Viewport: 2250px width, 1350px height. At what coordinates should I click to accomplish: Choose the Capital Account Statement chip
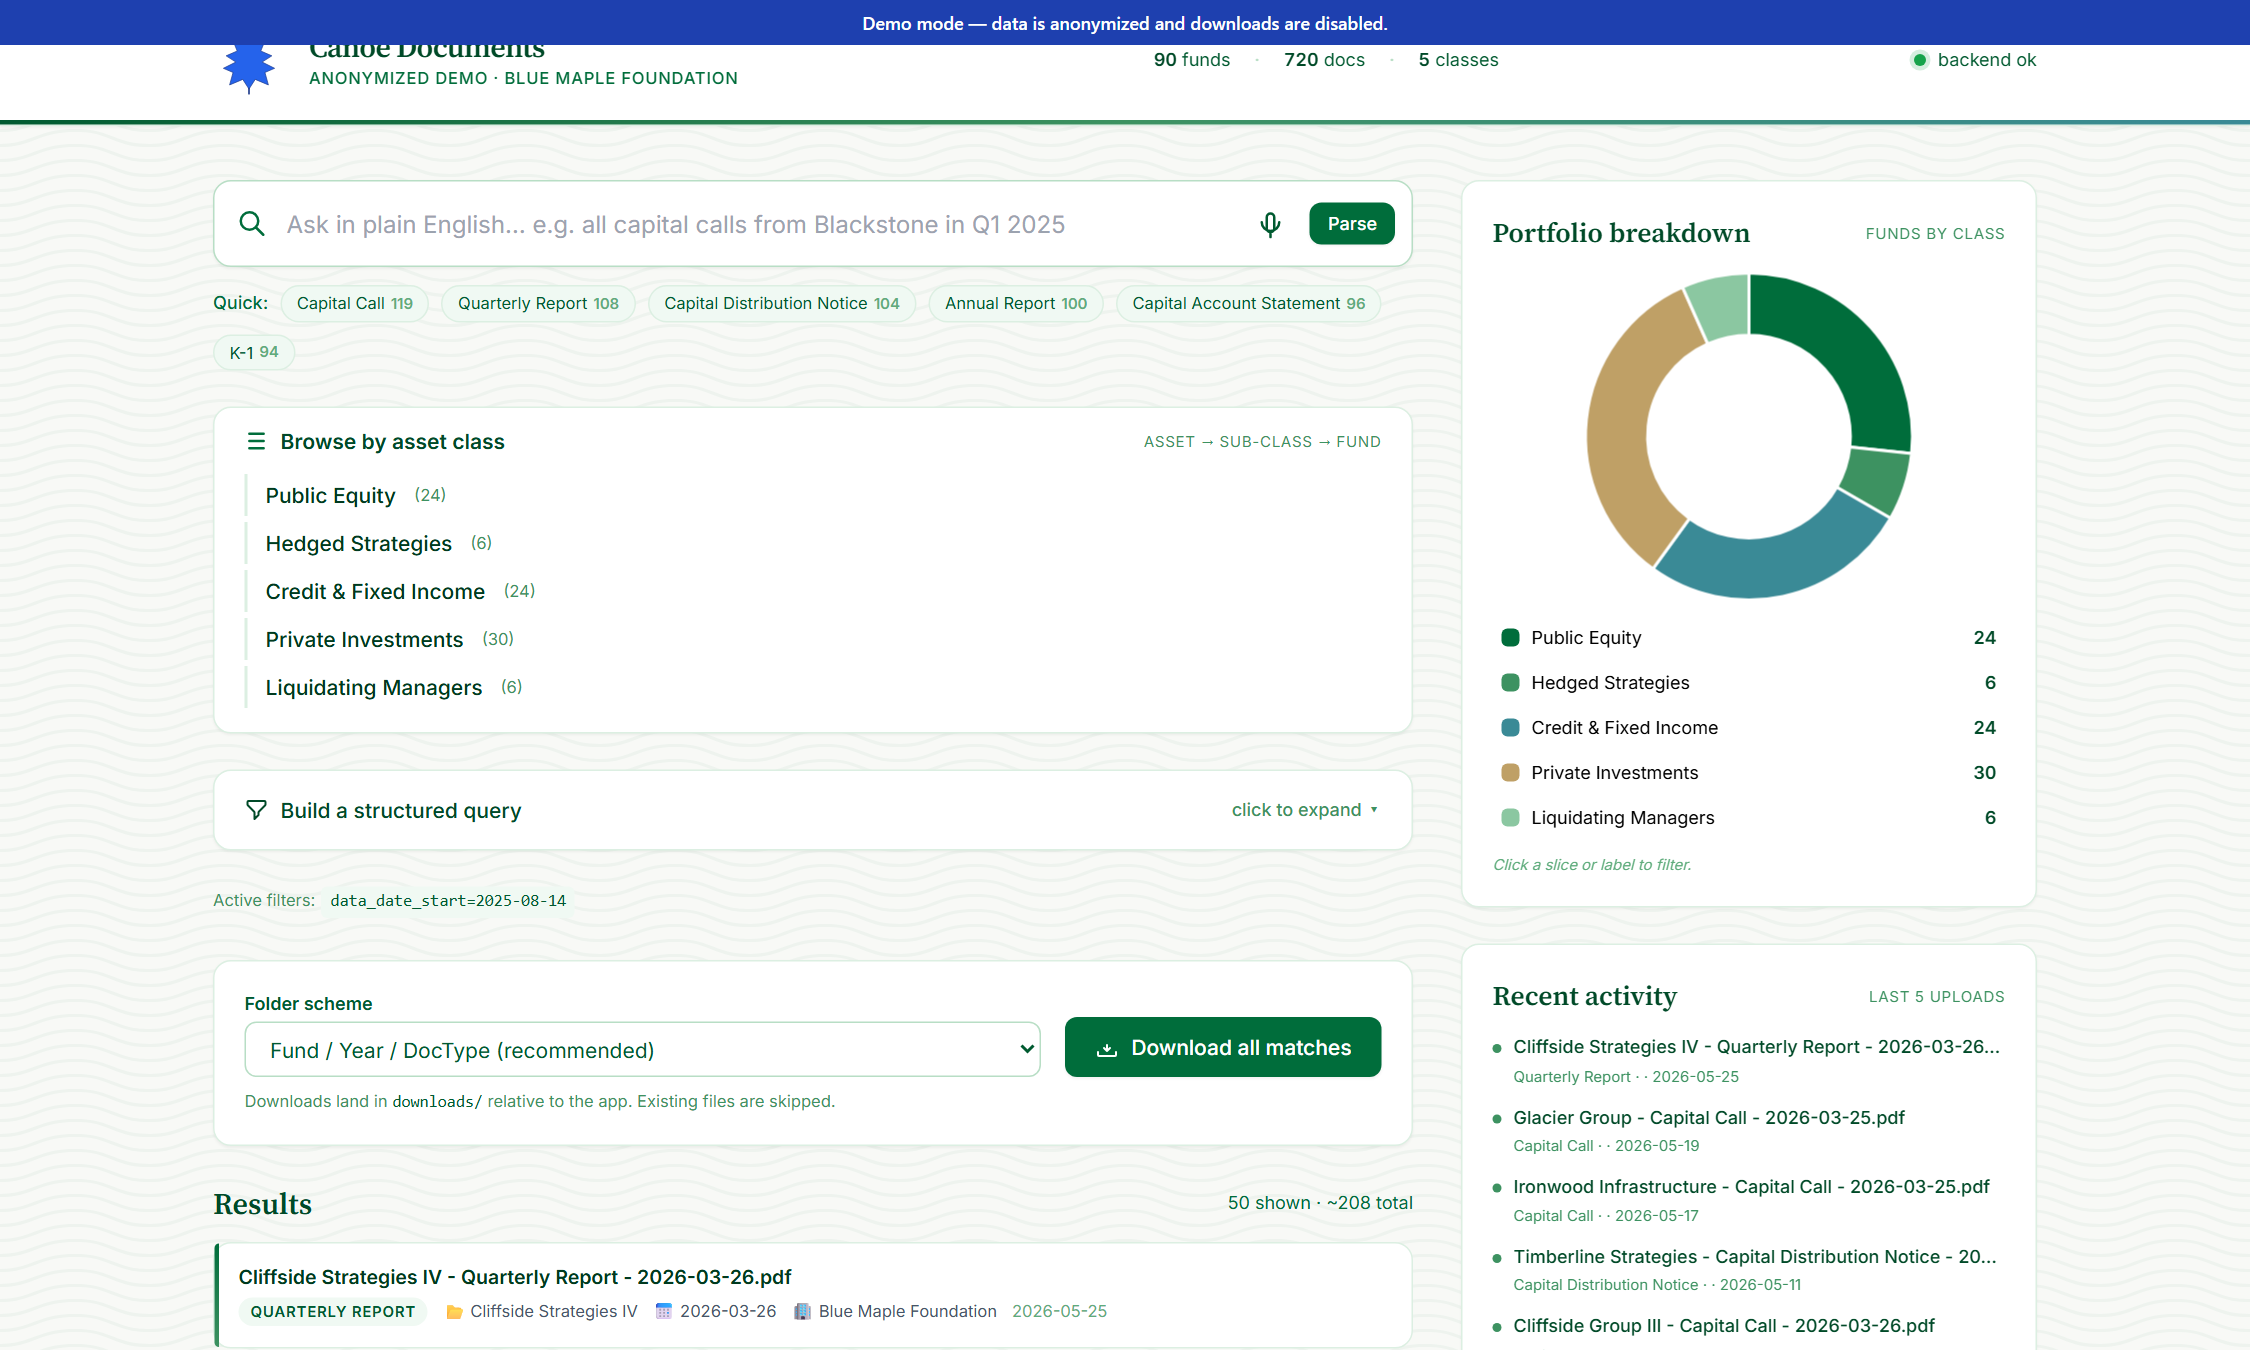1249,303
